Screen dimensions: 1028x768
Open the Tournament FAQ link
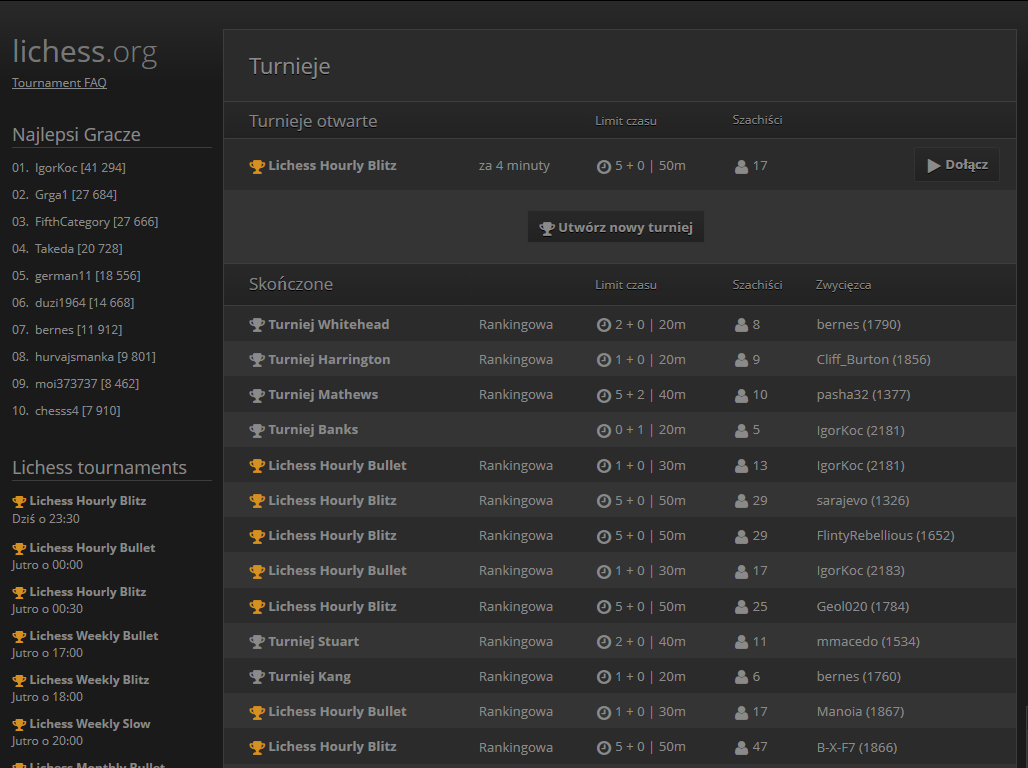(x=59, y=83)
